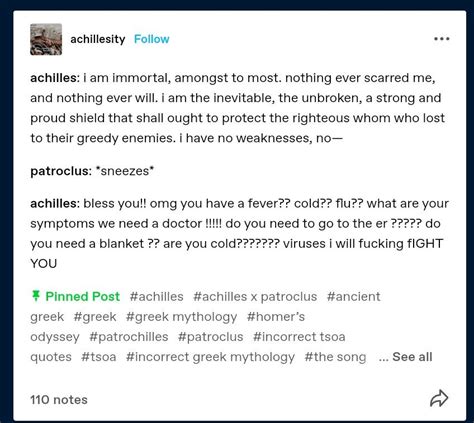
Task: Click the #greek mythology tag
Action: click(x=181, y=317)
